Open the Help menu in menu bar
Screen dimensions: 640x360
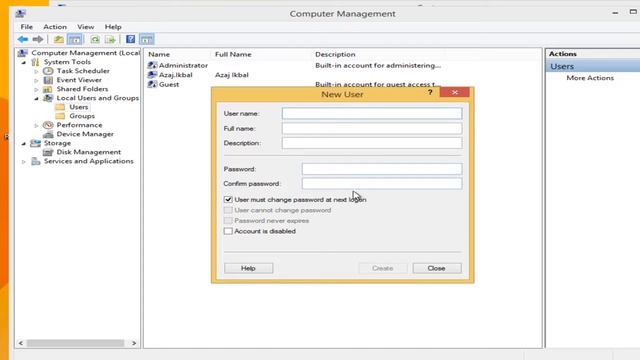(113, 27)
